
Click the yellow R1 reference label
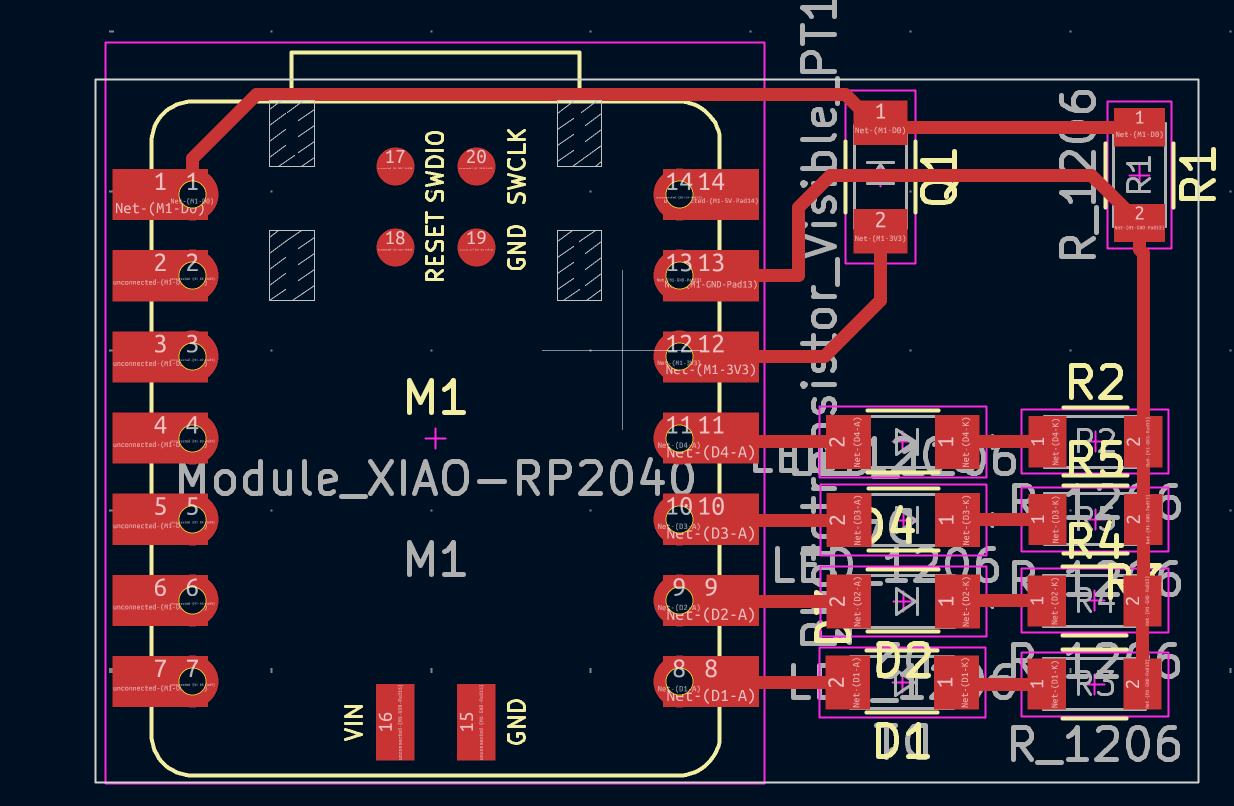(1198, 173)
